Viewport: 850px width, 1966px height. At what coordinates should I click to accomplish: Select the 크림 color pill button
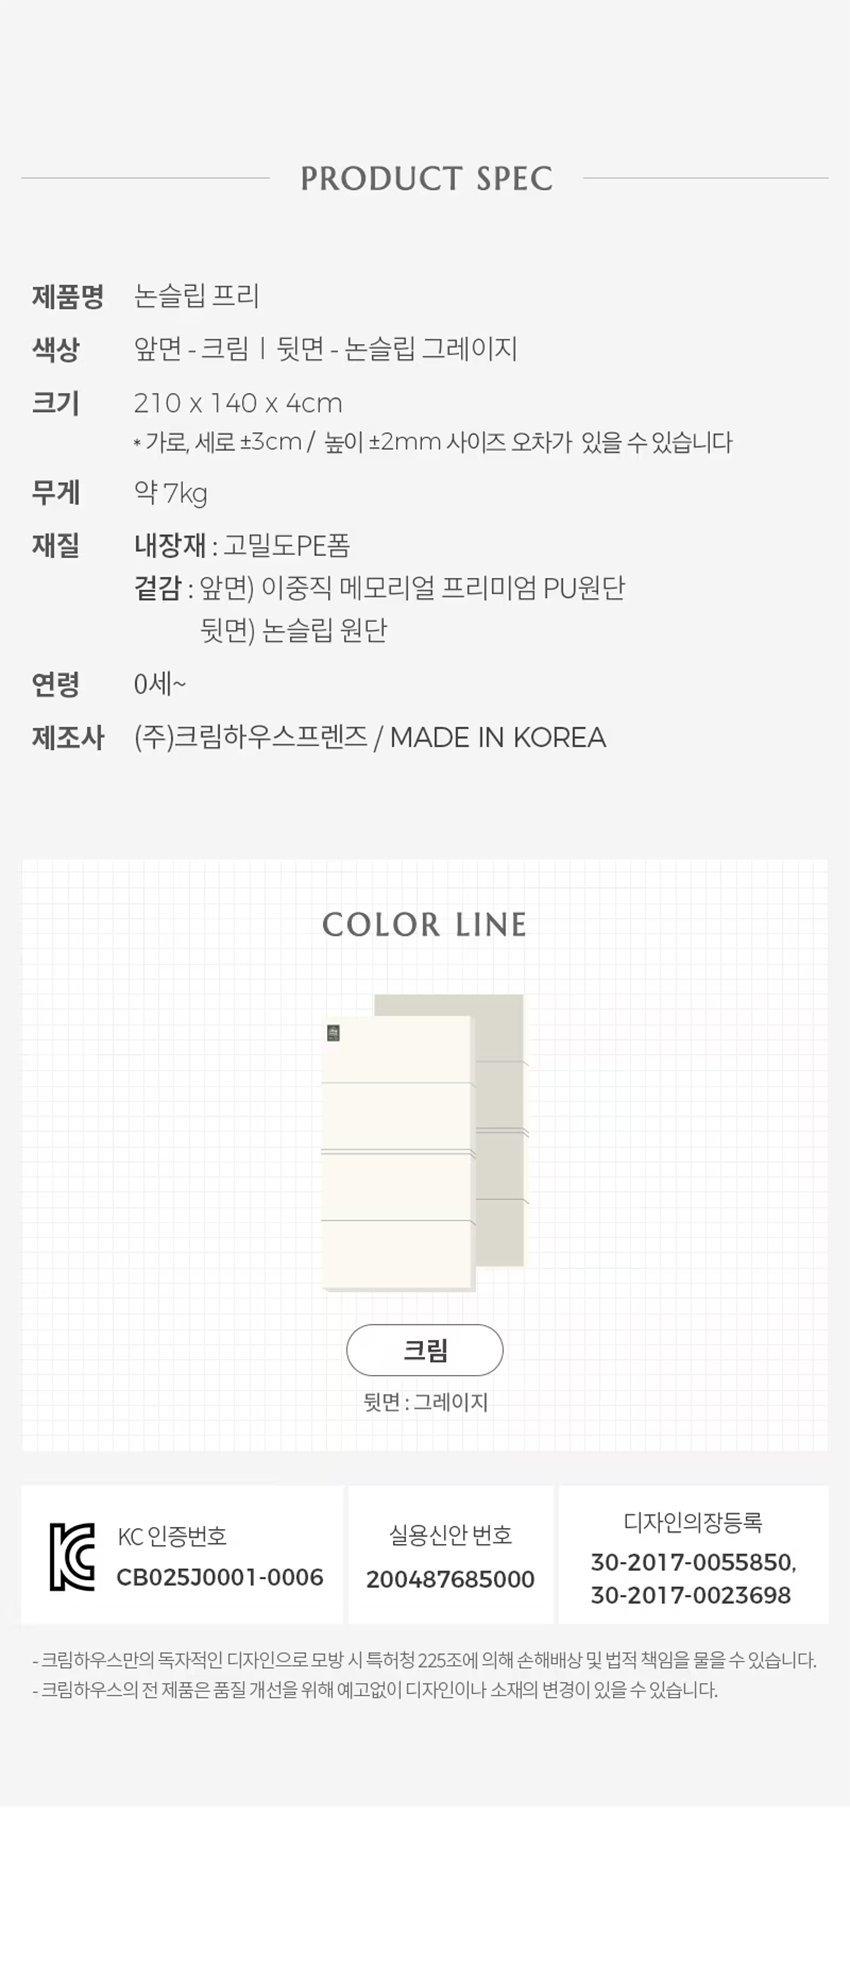point(425,1350)
